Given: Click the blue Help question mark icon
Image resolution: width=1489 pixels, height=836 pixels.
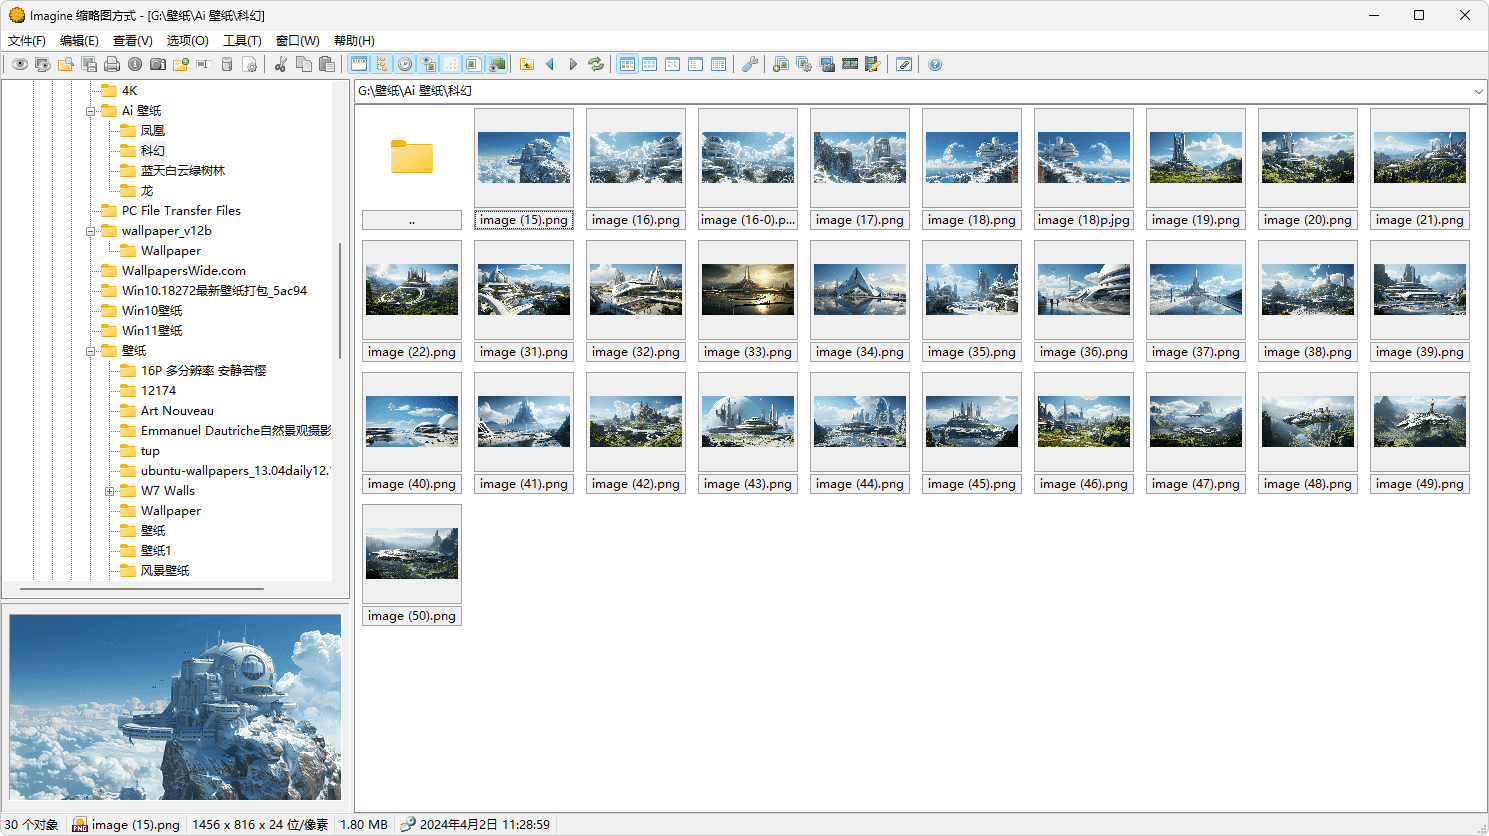Looking at the screenshot, I should [935, 64].
